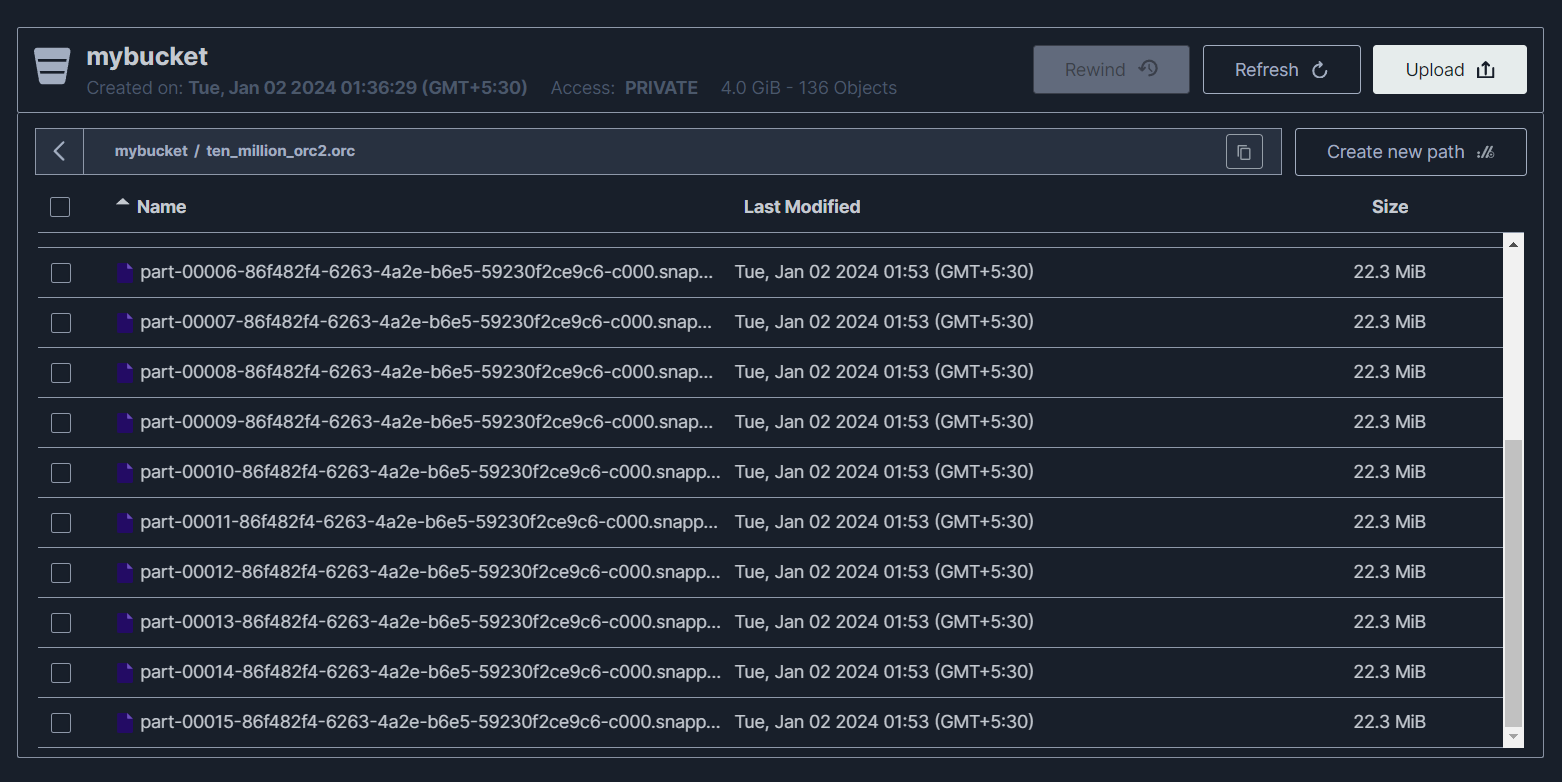Viewport: 1562px width, 782px height.
Task: Click the scrollbar up arrow
Action: [x=1513, y=244]
